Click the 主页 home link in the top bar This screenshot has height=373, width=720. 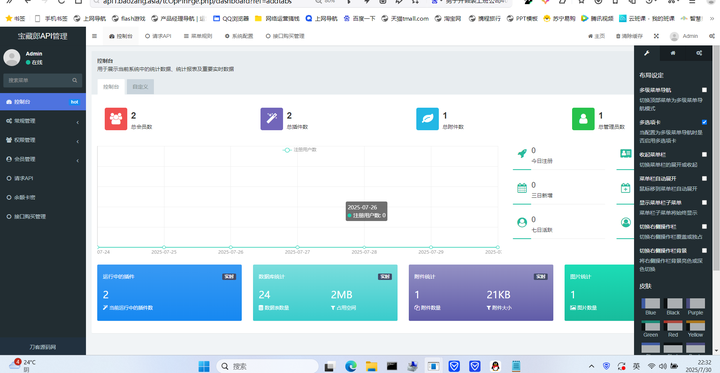[x=596, y=36]
